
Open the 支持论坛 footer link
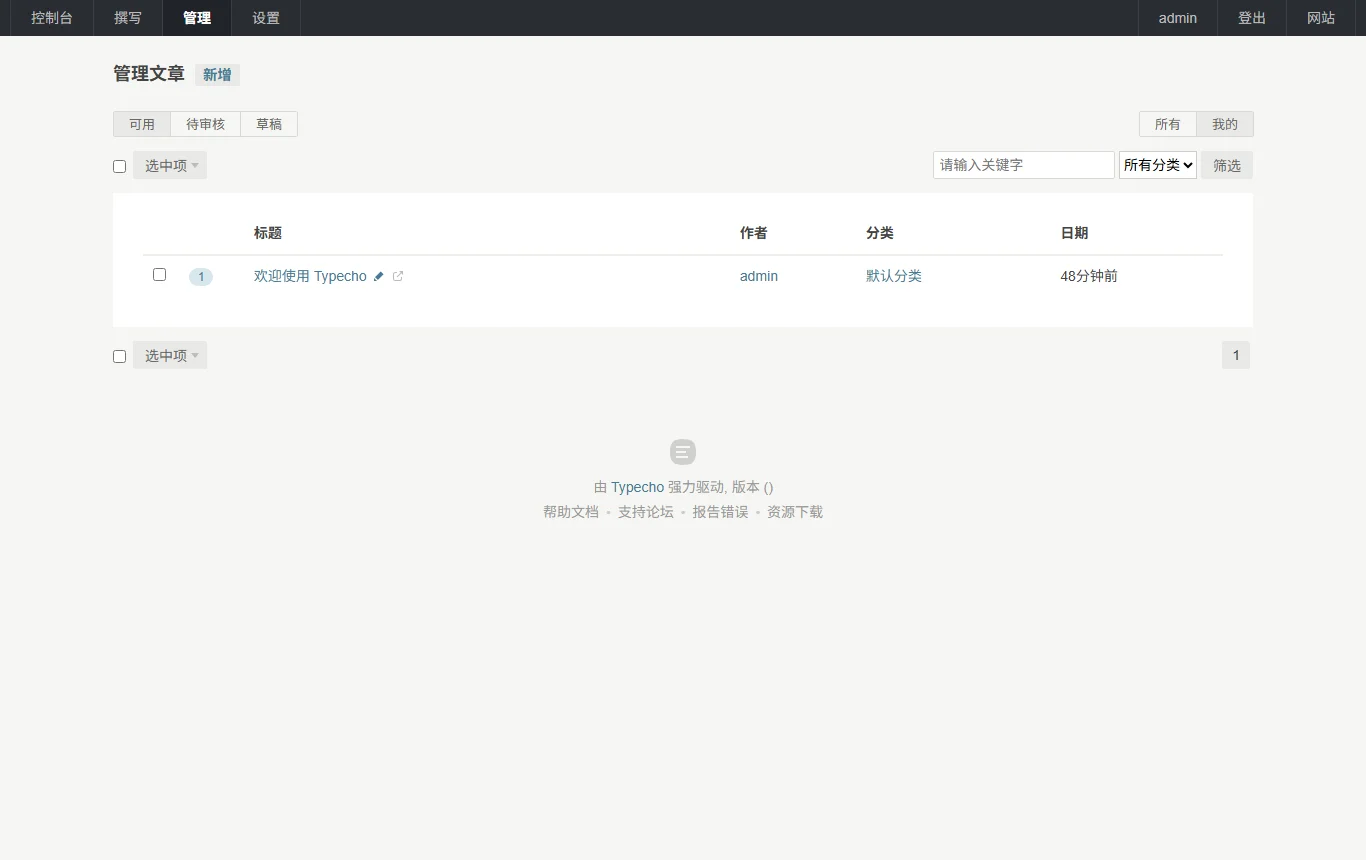click(646, 512)
